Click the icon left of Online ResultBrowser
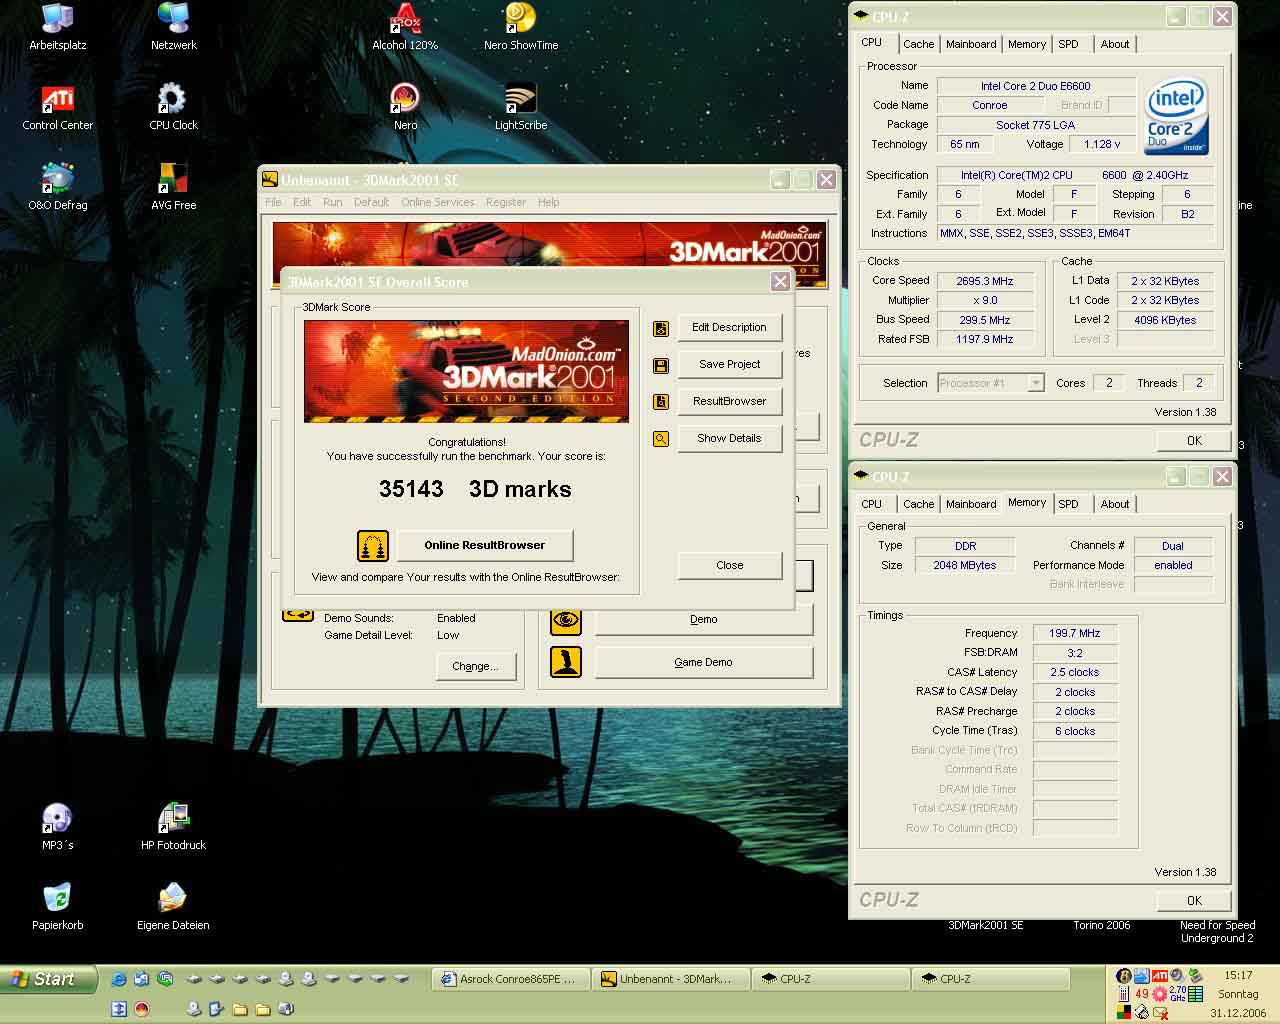 pyautogui.click(x=373, y=546)
